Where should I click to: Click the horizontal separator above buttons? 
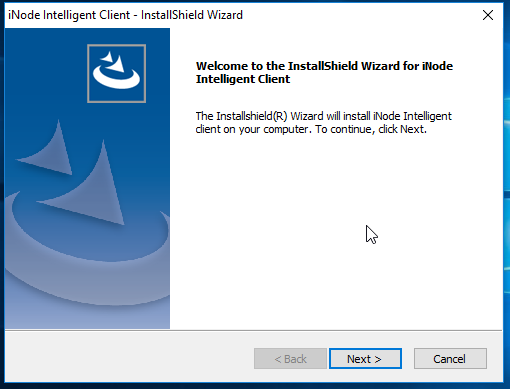(253, 330)
